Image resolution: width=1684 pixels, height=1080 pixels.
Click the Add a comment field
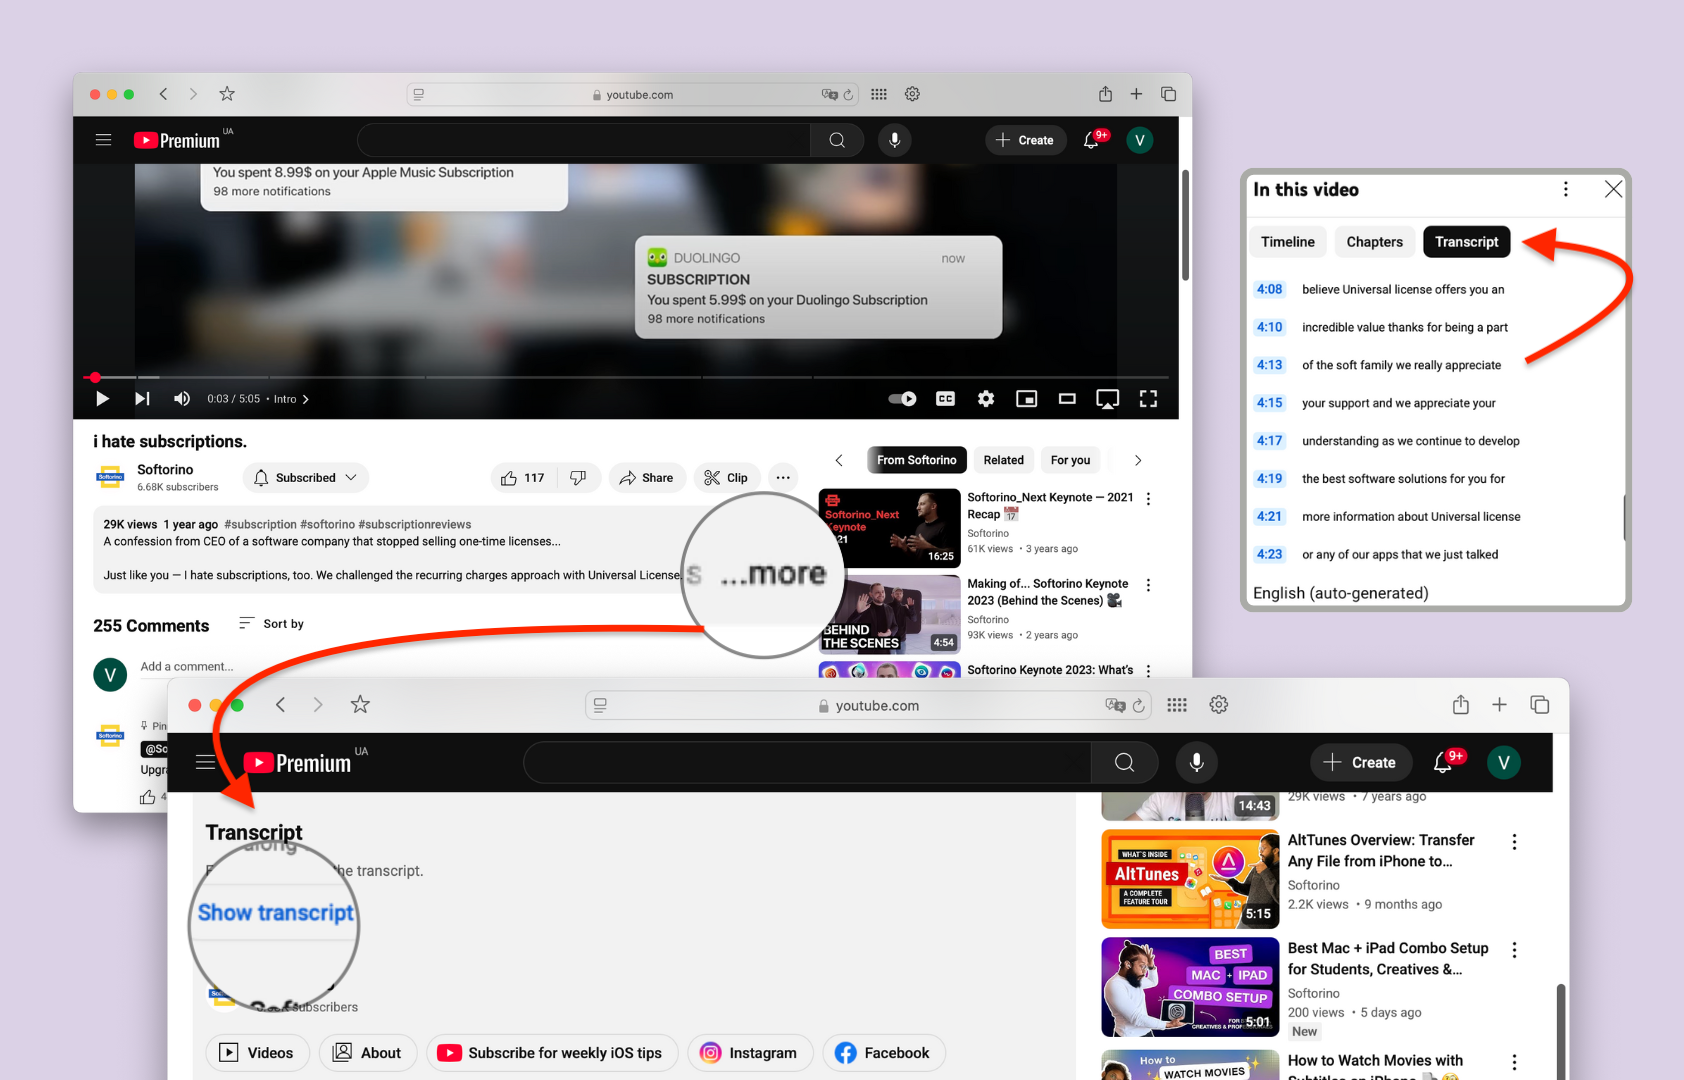[x=187, y=667]
